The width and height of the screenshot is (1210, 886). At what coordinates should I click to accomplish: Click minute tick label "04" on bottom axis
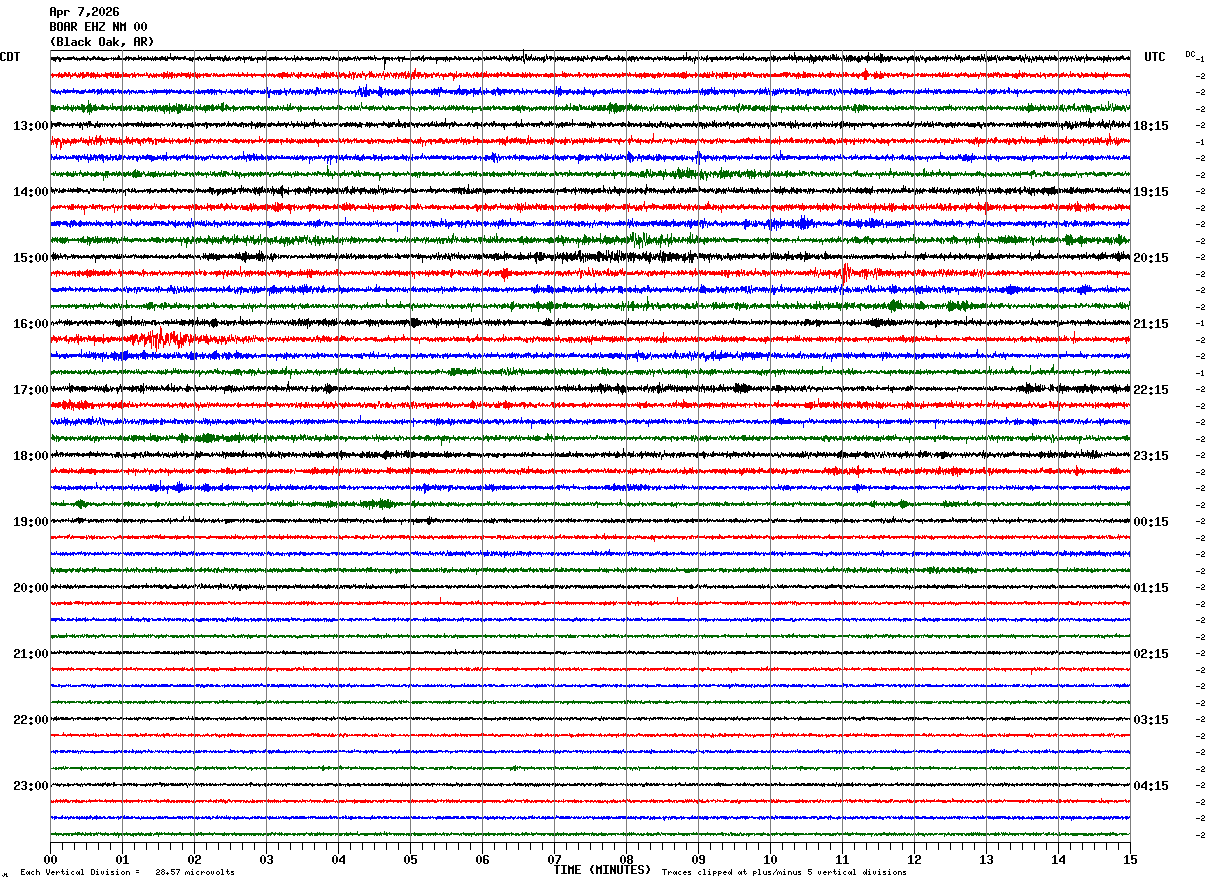pos(338,859)
